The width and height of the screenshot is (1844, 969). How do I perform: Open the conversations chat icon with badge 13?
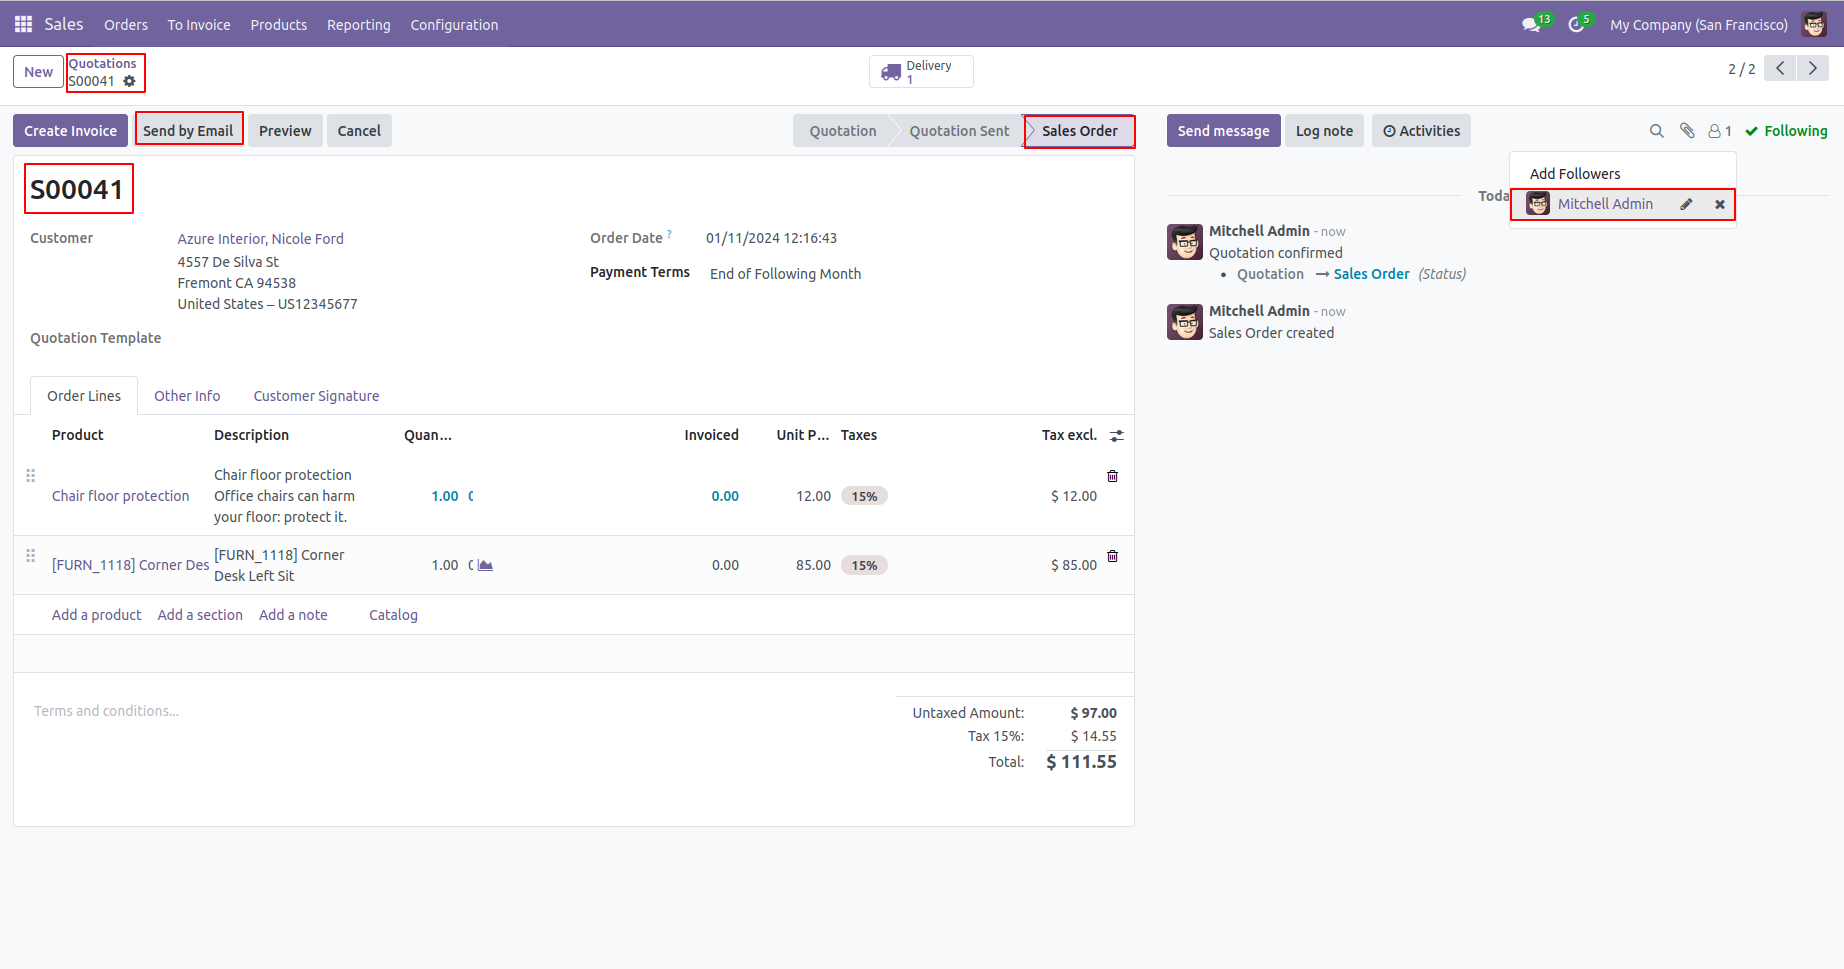(1532, 25)
